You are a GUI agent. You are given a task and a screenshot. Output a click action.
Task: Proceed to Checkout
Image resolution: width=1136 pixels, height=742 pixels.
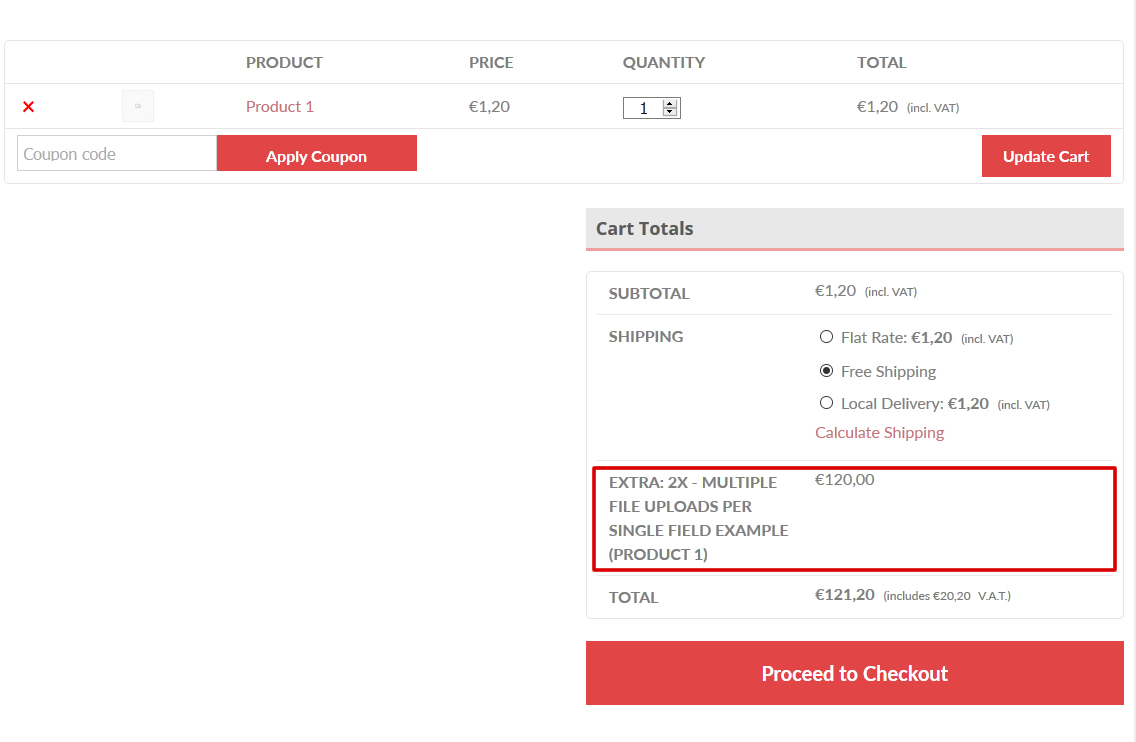click(854, 673)
